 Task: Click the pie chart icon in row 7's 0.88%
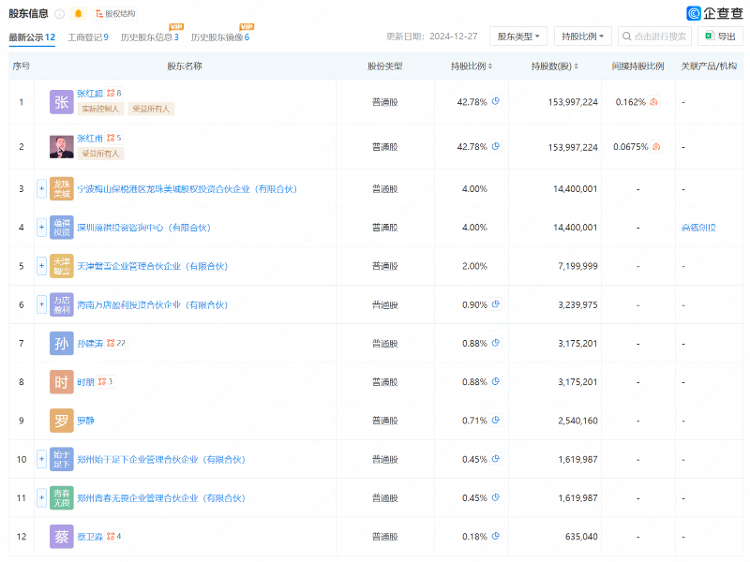click(496, 343)
